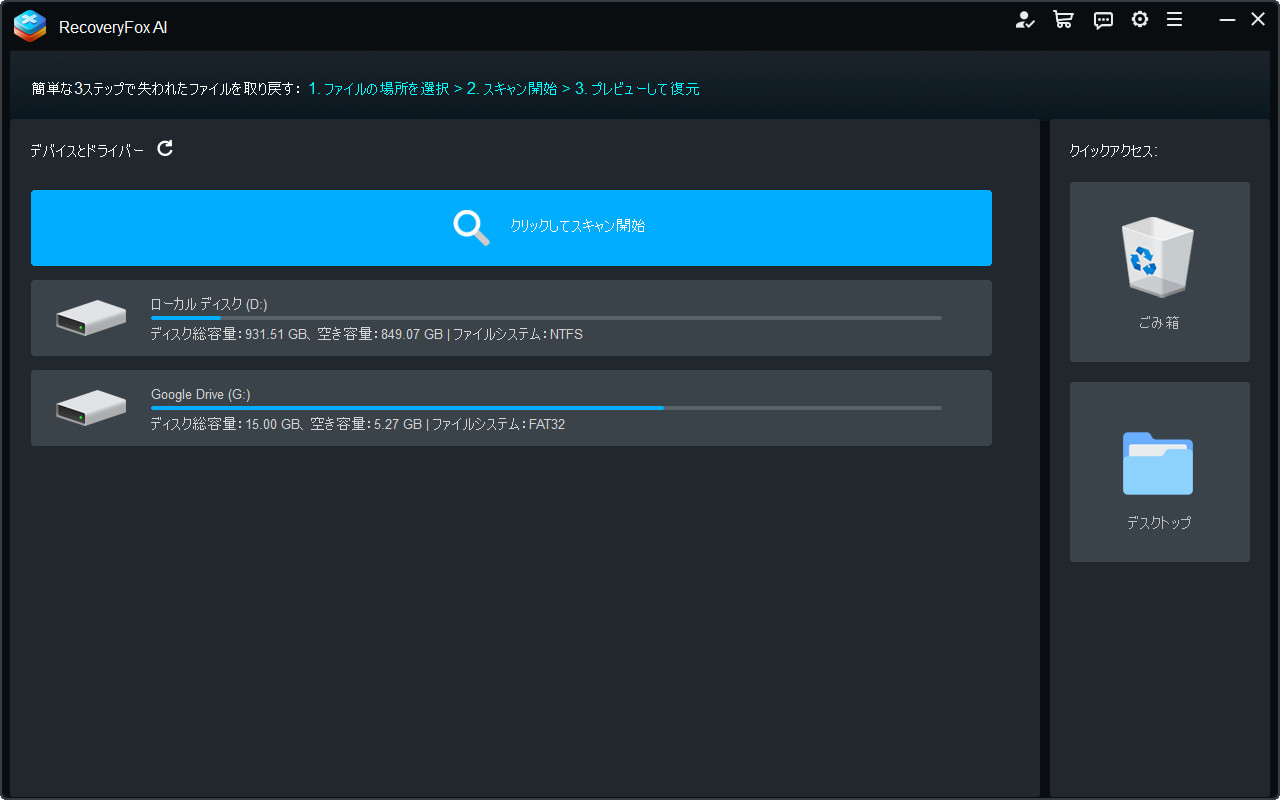The image size is (1280, 800).
Task: Open the shopping cart icon
Action: [1063, 19]
